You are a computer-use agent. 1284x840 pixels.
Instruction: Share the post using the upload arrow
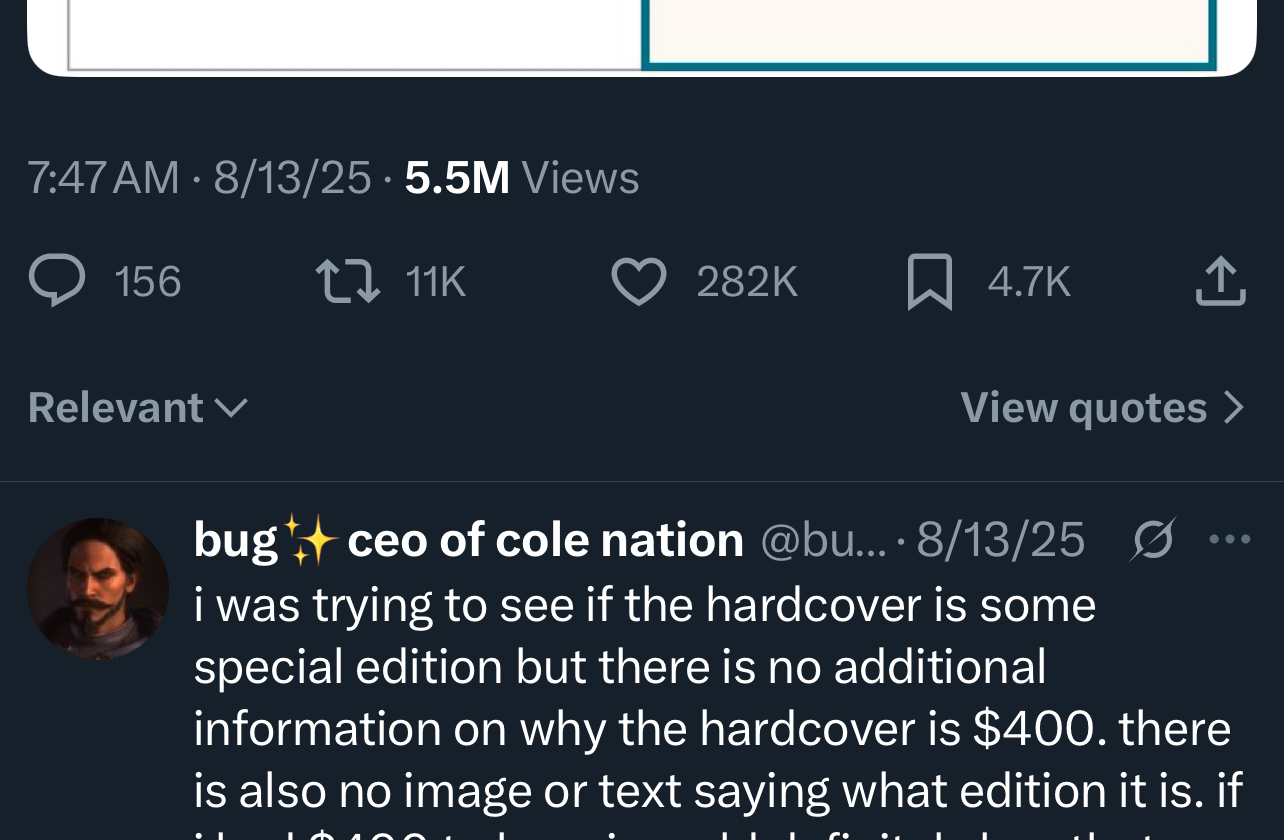[x=1222, y=282]
